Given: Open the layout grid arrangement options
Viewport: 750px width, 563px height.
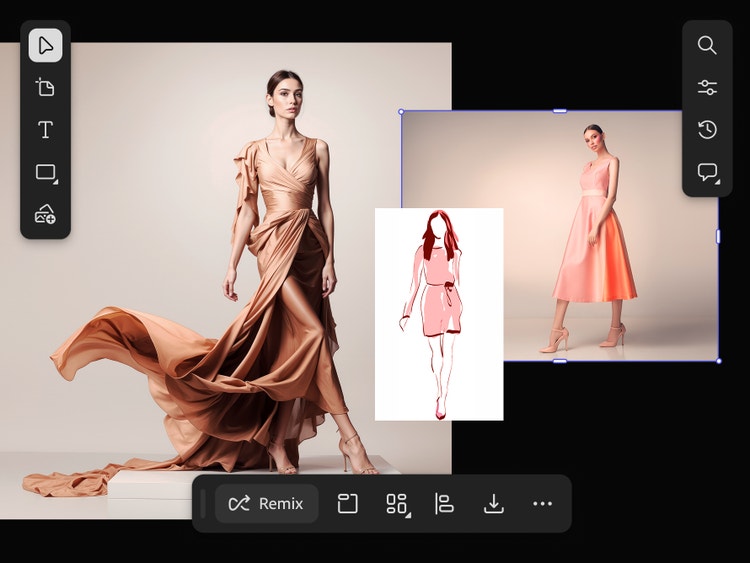Looking at the screenshot, I should coord(397,504).
